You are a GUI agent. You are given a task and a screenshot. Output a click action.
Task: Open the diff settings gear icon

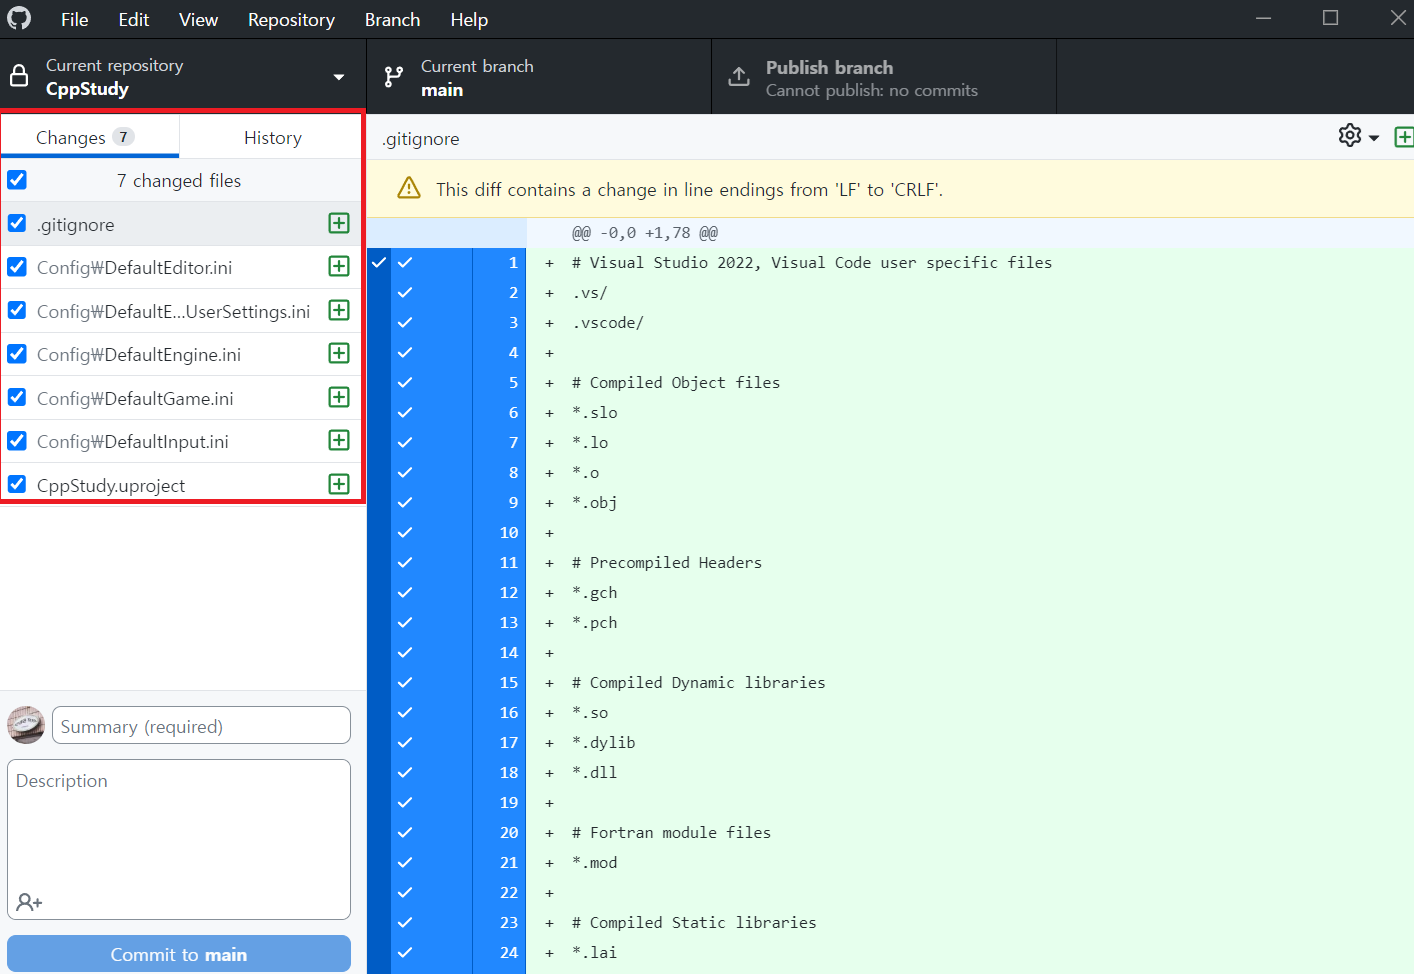(x=1350, y=136)
